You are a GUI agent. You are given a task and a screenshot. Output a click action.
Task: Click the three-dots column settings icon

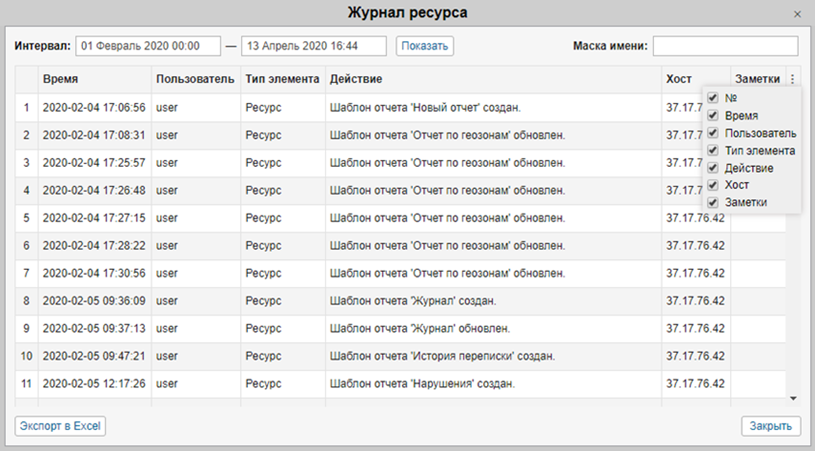(x=793, y=79)
